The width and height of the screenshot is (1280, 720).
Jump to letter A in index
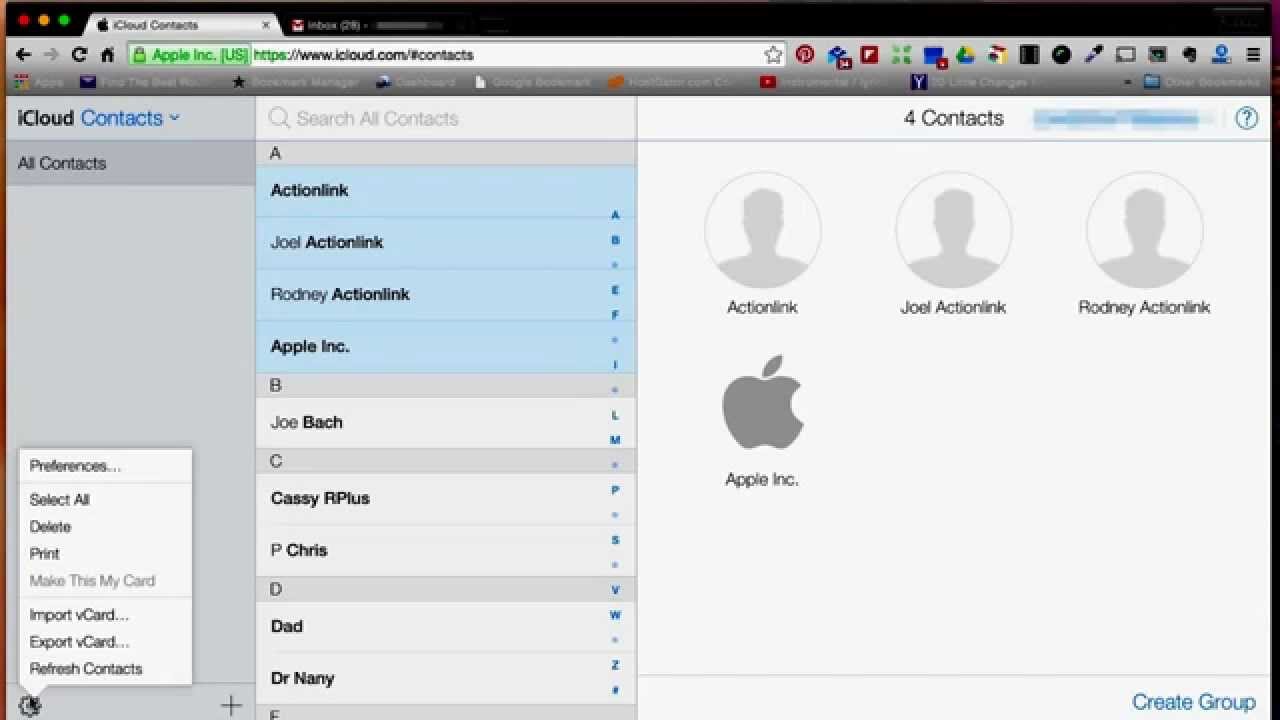point(615,215)
